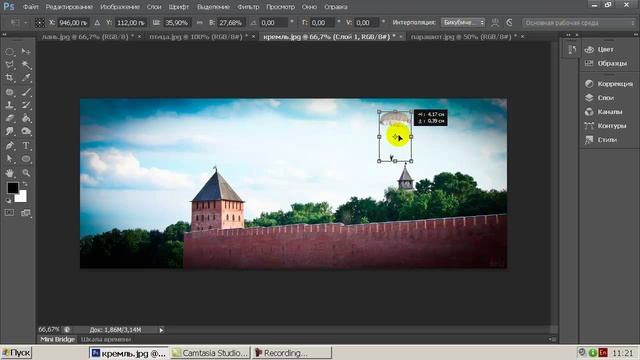Select the Paint Bucket tool
This screenshot has width=640, height=360.
click(26, 118)
